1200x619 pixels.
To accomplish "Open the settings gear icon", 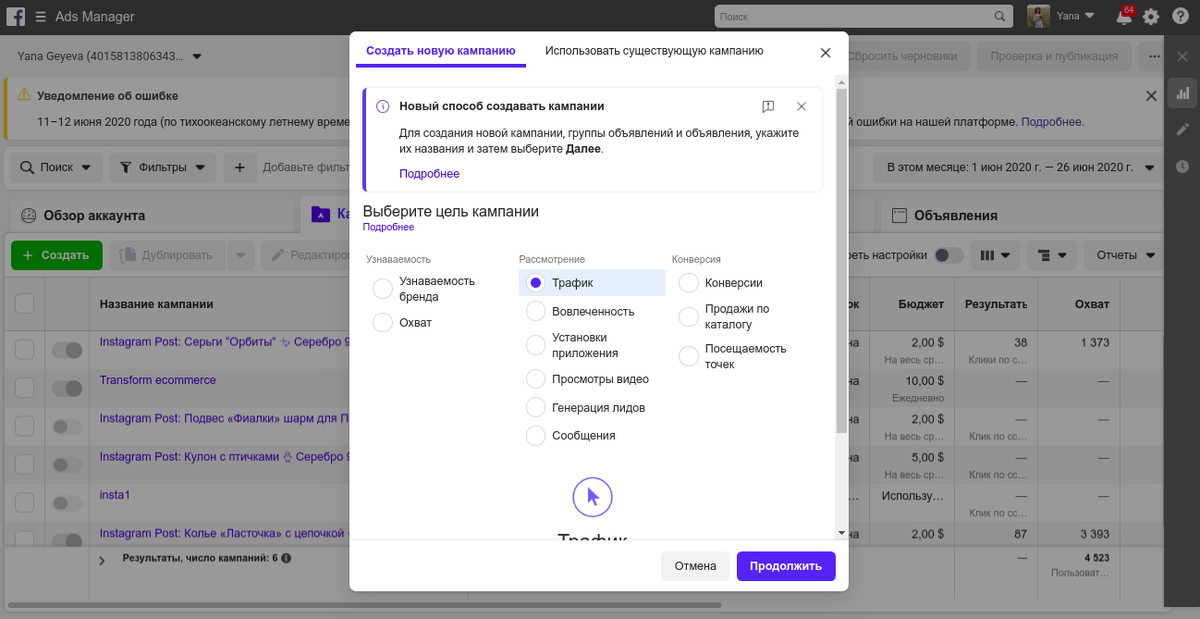I will pos(1152,17).
